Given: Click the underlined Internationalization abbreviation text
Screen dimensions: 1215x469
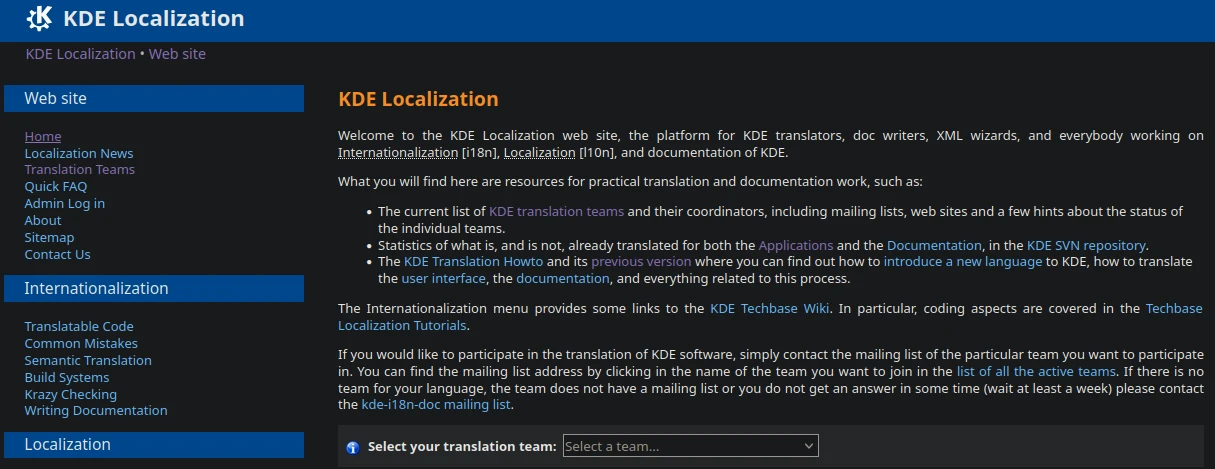Looking at the screenshot, I should (x=397, y=153).
